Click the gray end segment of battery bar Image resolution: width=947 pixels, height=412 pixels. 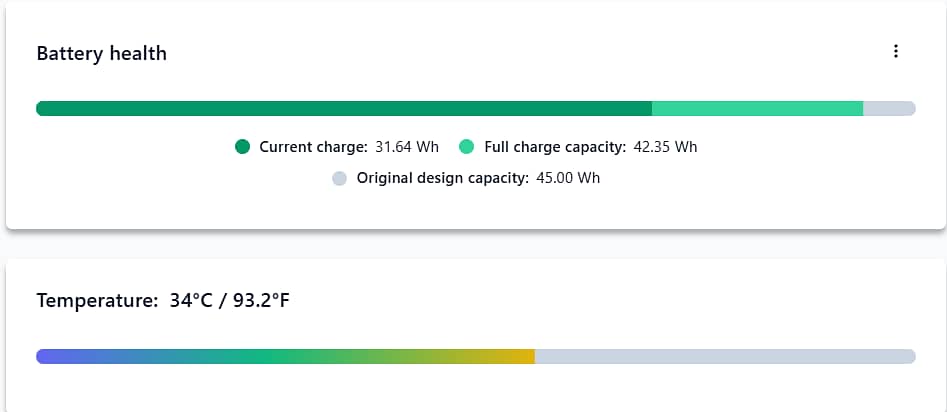coord(890,109)
